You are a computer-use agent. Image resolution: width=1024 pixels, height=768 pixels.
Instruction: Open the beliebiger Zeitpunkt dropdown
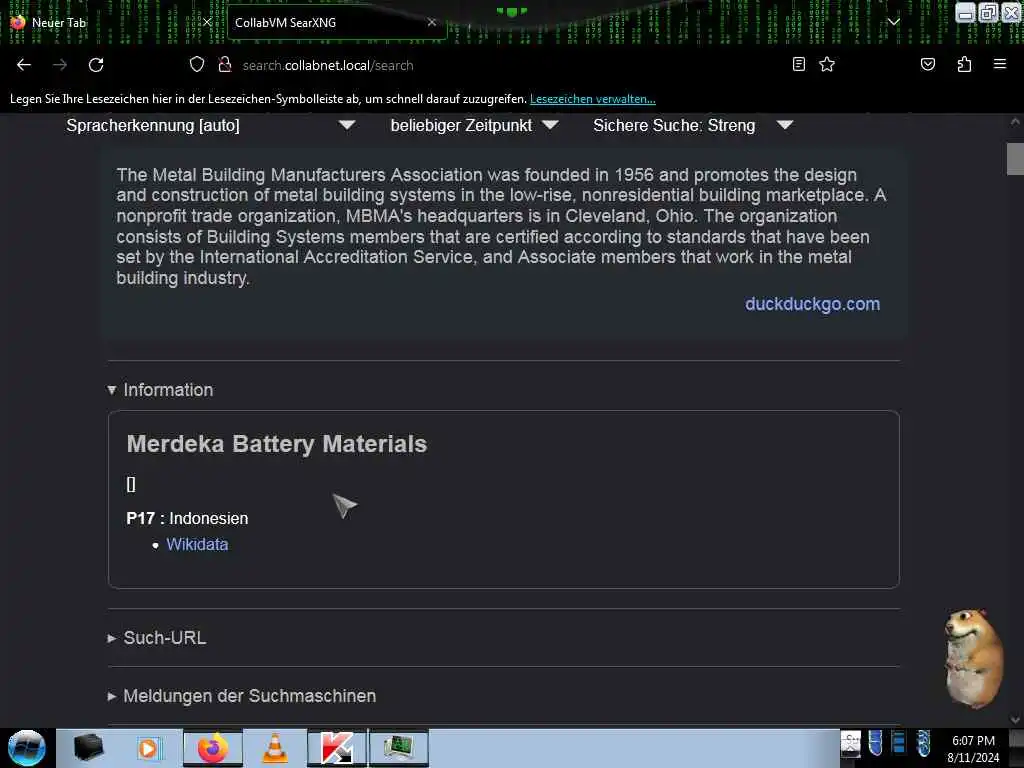coord(475,125)
